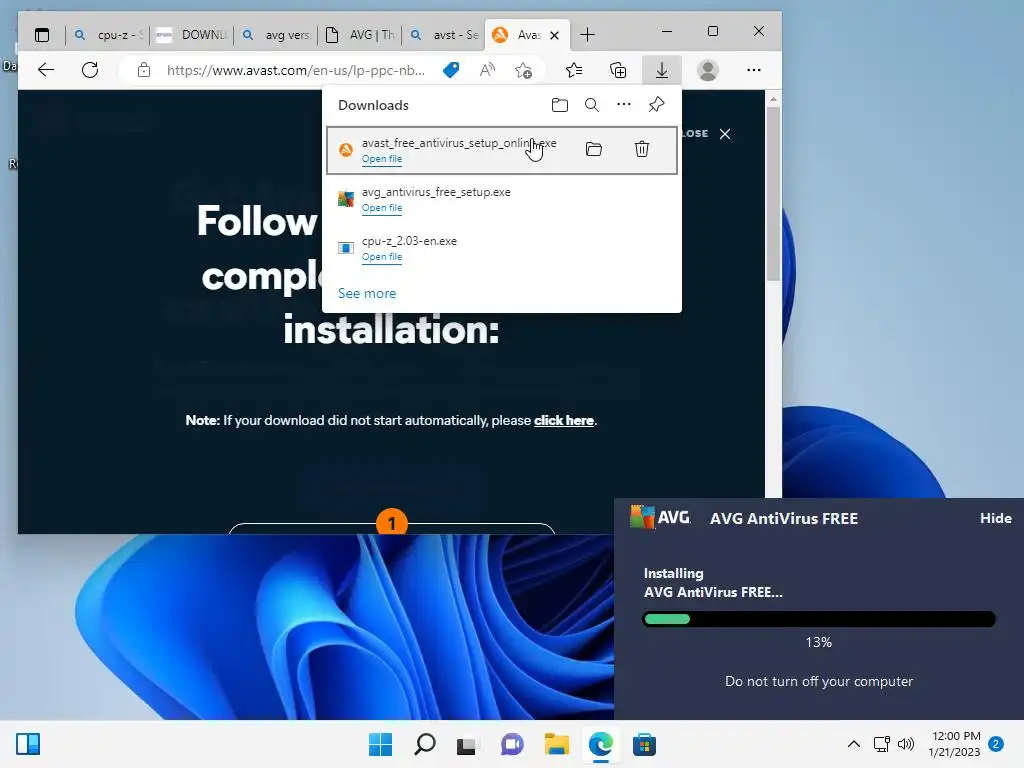Show hidden system tray icons

point(854,744)
